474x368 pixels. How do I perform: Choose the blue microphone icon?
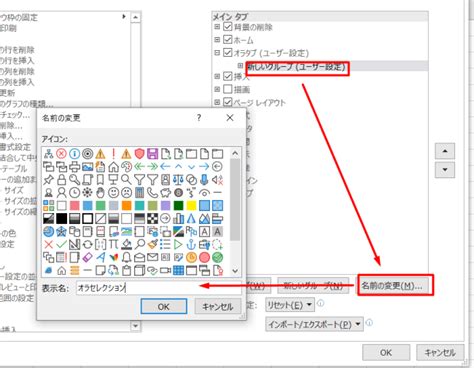pos(204,180)
